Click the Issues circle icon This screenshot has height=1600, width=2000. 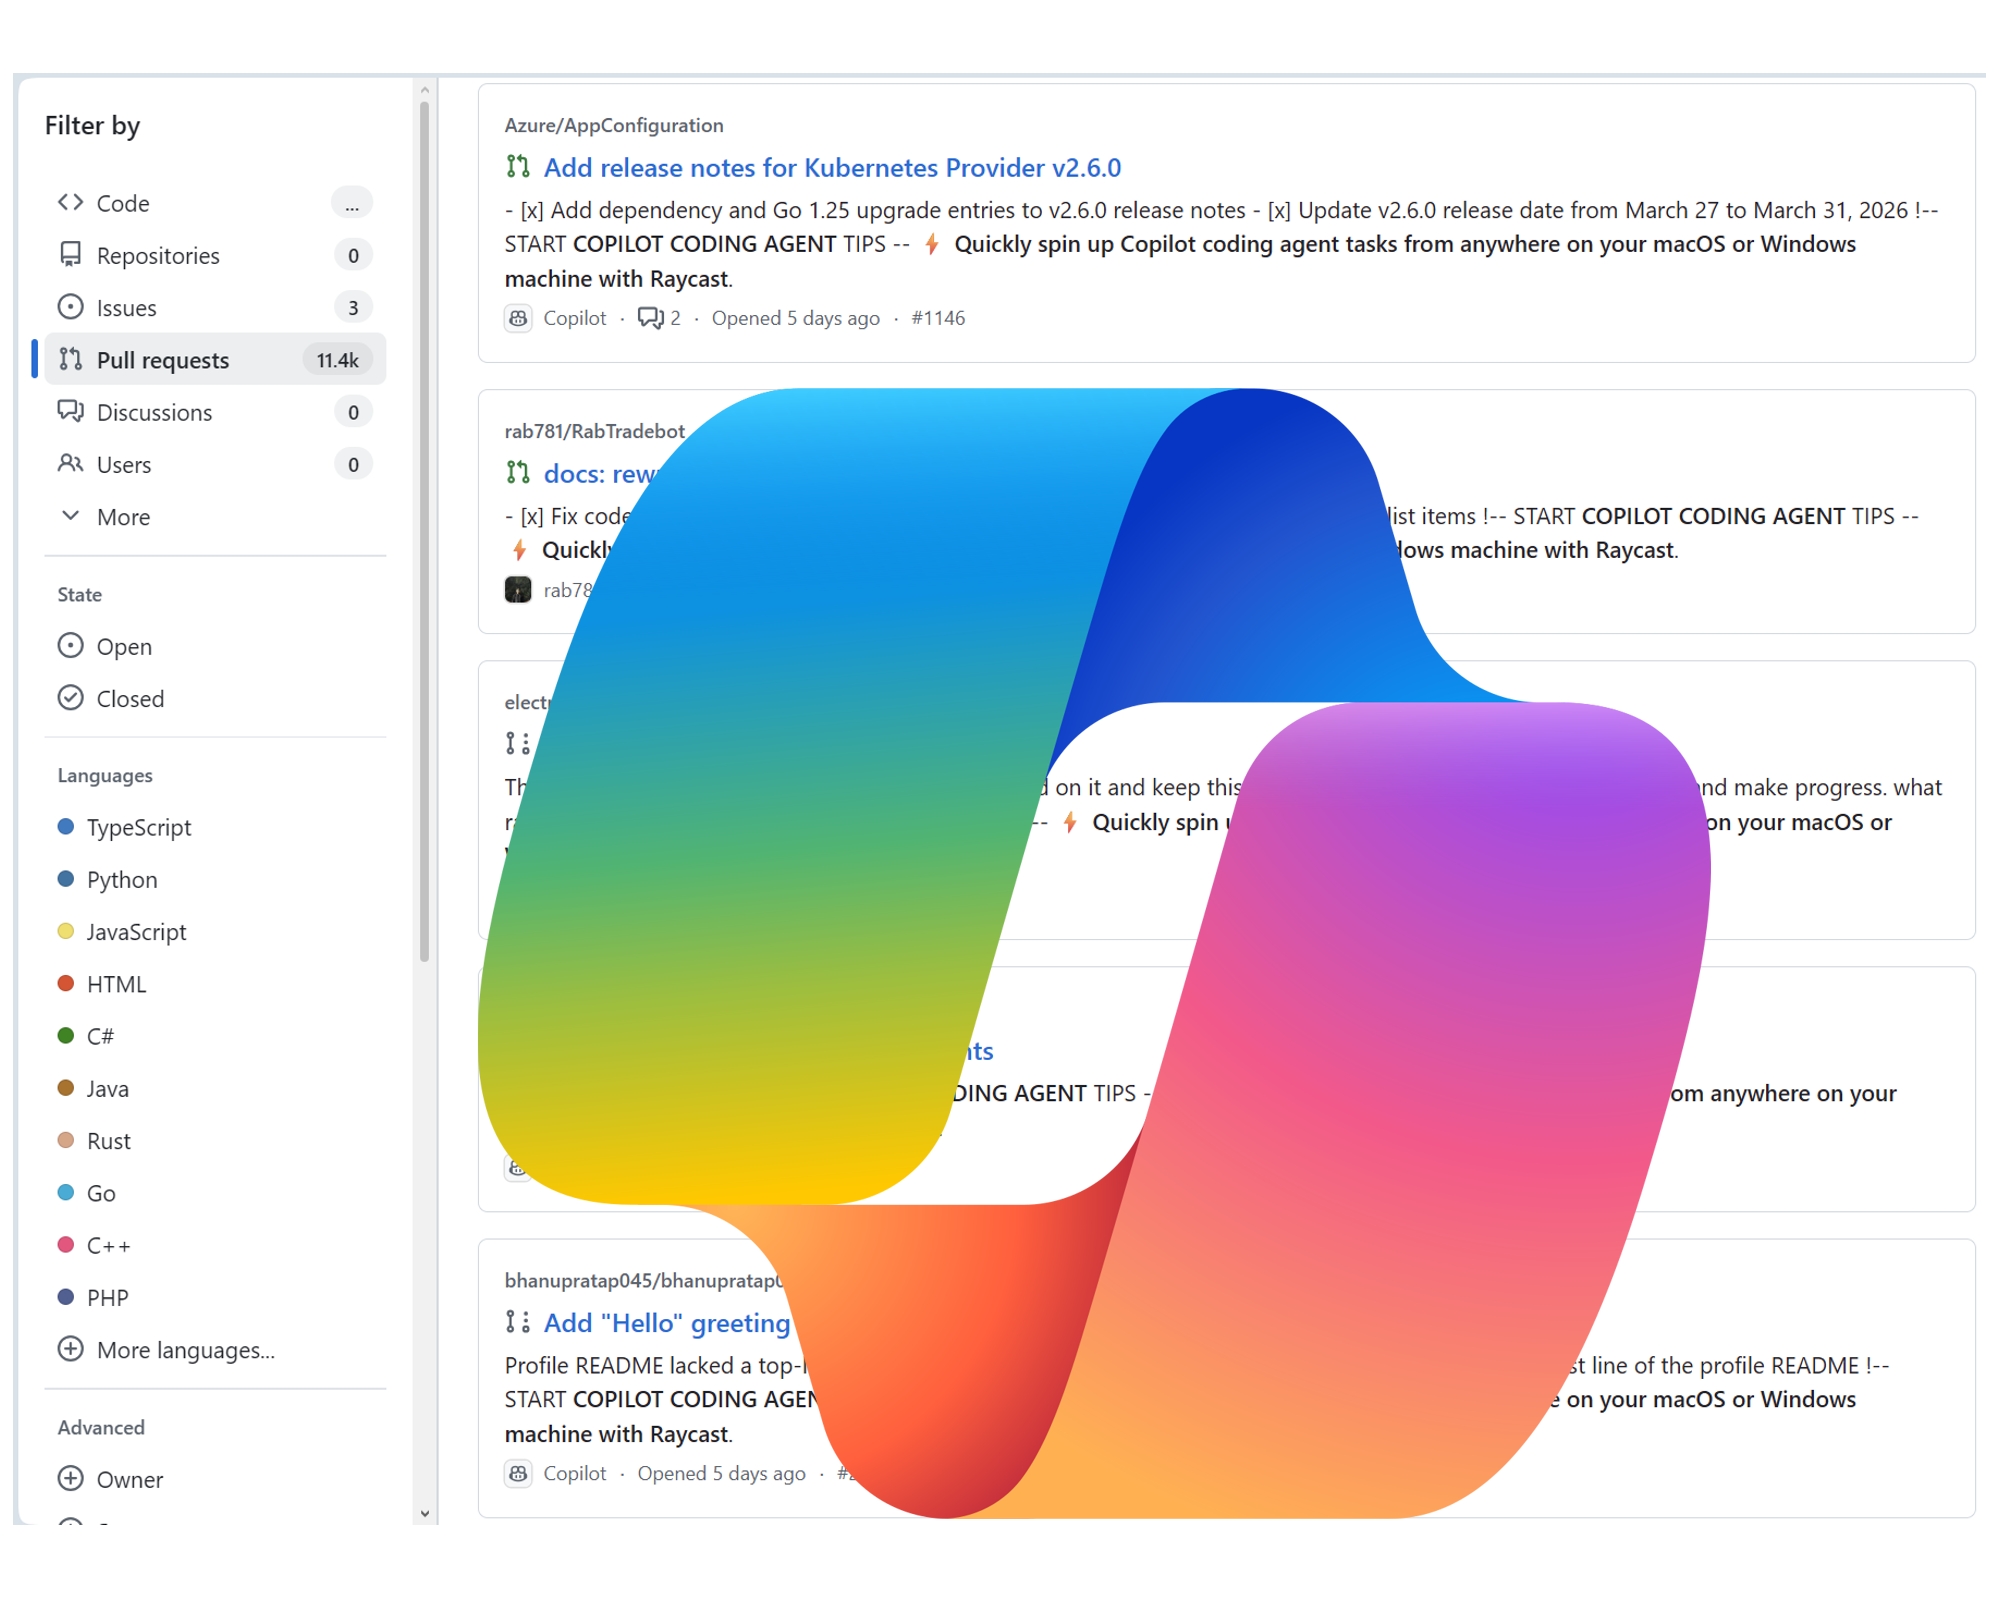[x=70, y=307]
